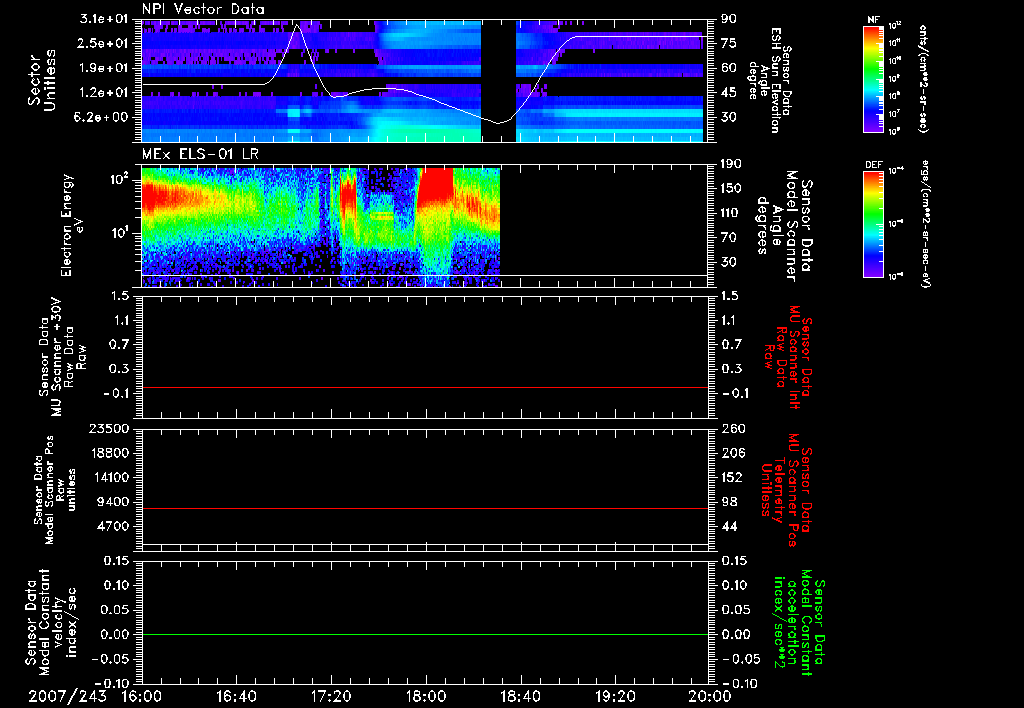Click the 17:20 time axis label
1024x708 pixels.
tap(331, 696)
